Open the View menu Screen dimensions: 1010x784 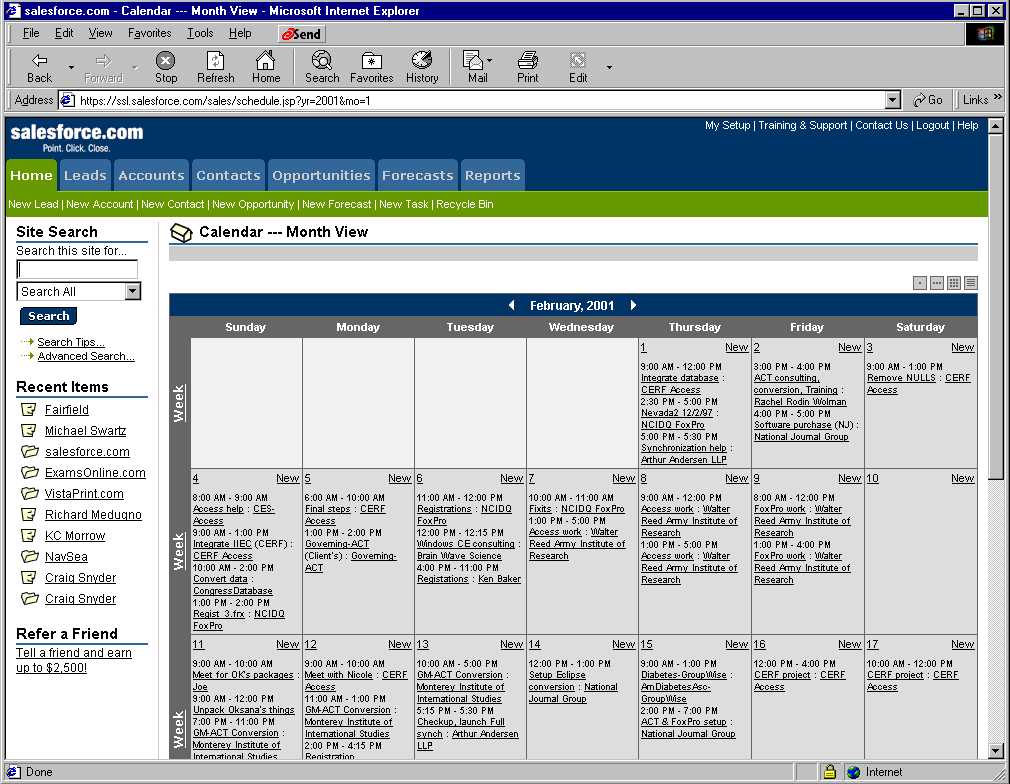[100, 33]
